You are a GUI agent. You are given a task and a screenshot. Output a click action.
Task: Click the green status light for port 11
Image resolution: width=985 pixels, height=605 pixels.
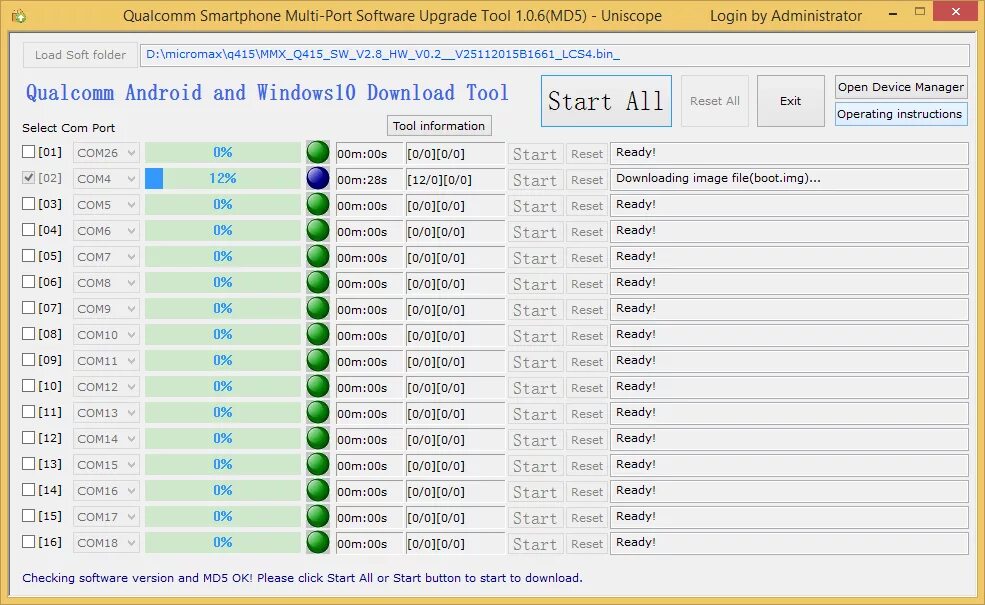[x=318, y=413]
